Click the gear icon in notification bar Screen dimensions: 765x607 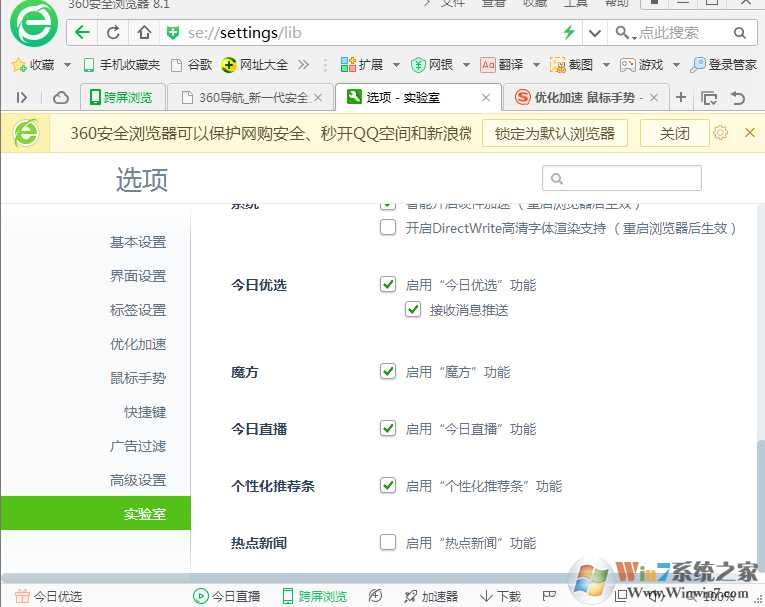tap(721, 133)
